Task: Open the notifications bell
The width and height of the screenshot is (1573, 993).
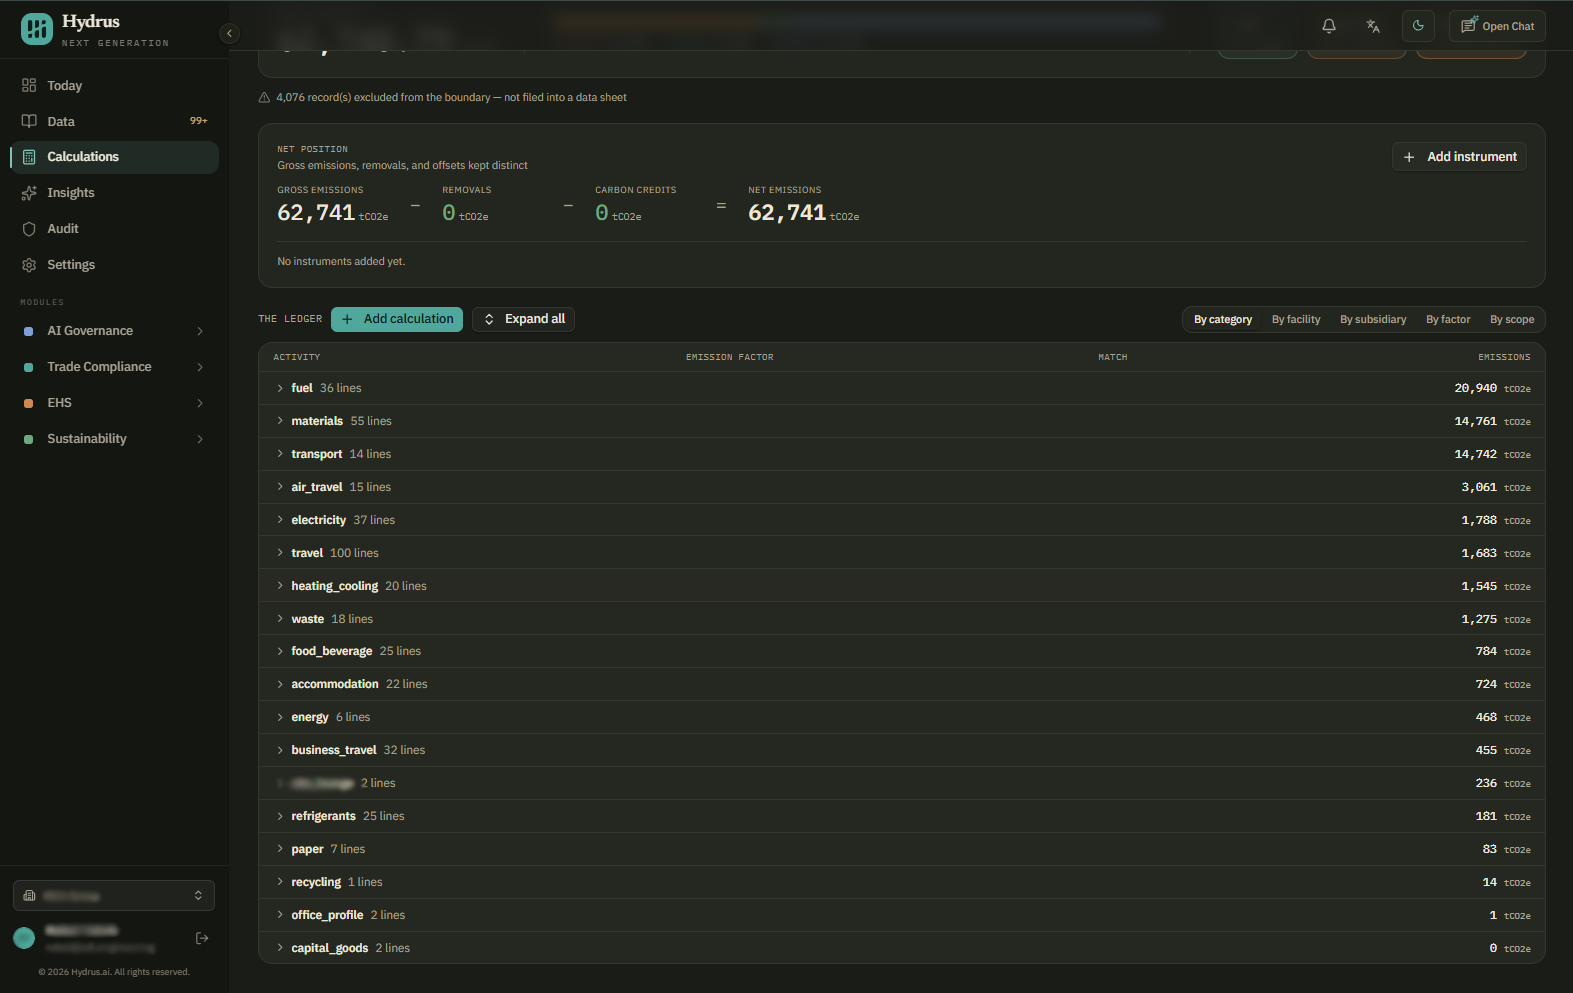Action: click(1329, 26)
